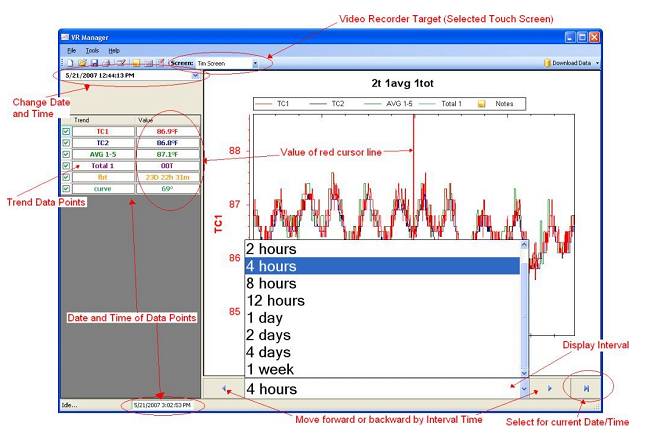655x439 pixels.
Task: Click the Open folder toolbar icon
Action: click(x=82, y=63)
